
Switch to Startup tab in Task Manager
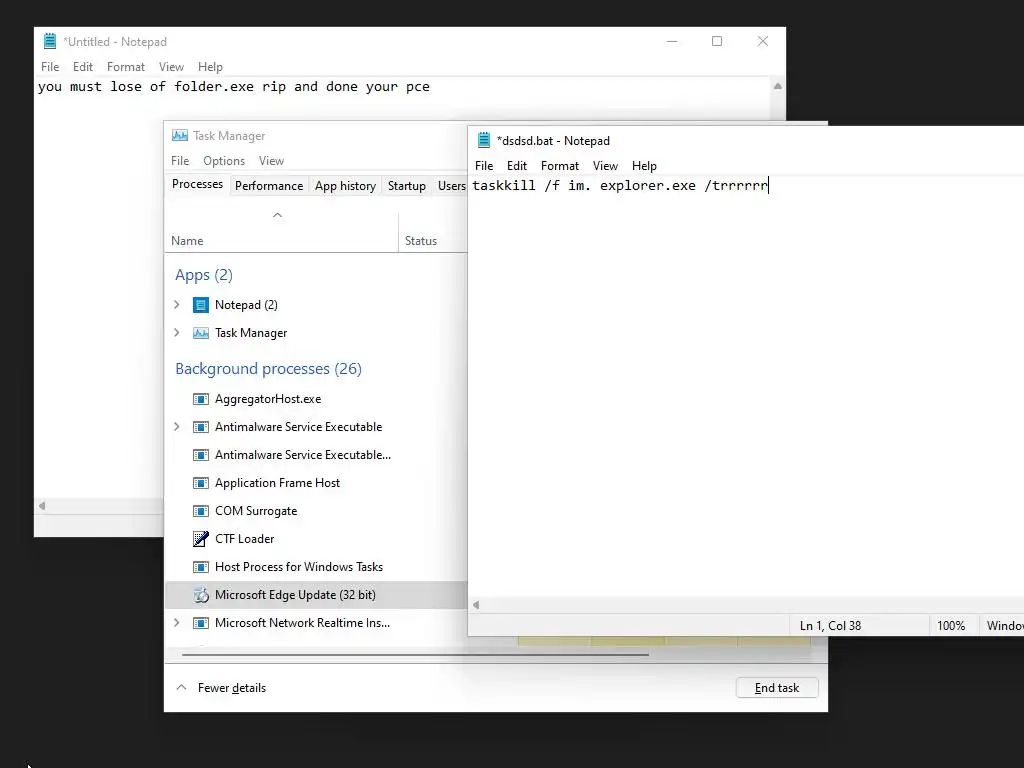[x=407, y=186]
